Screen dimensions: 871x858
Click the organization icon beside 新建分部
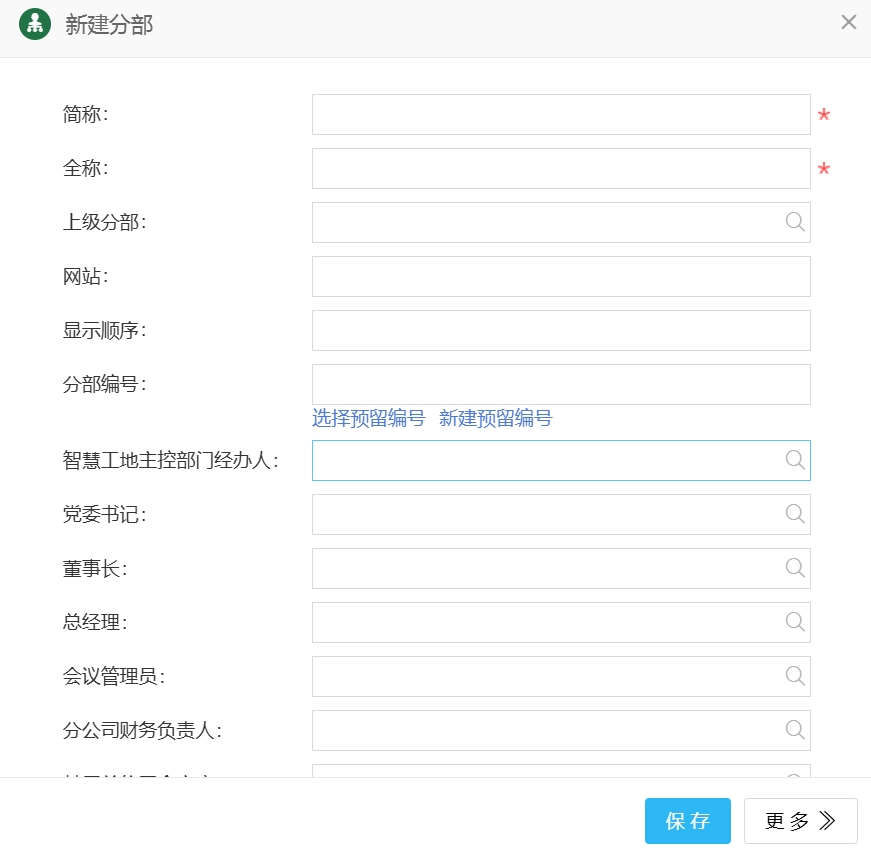pyautogui.click(x=35, y=24)
